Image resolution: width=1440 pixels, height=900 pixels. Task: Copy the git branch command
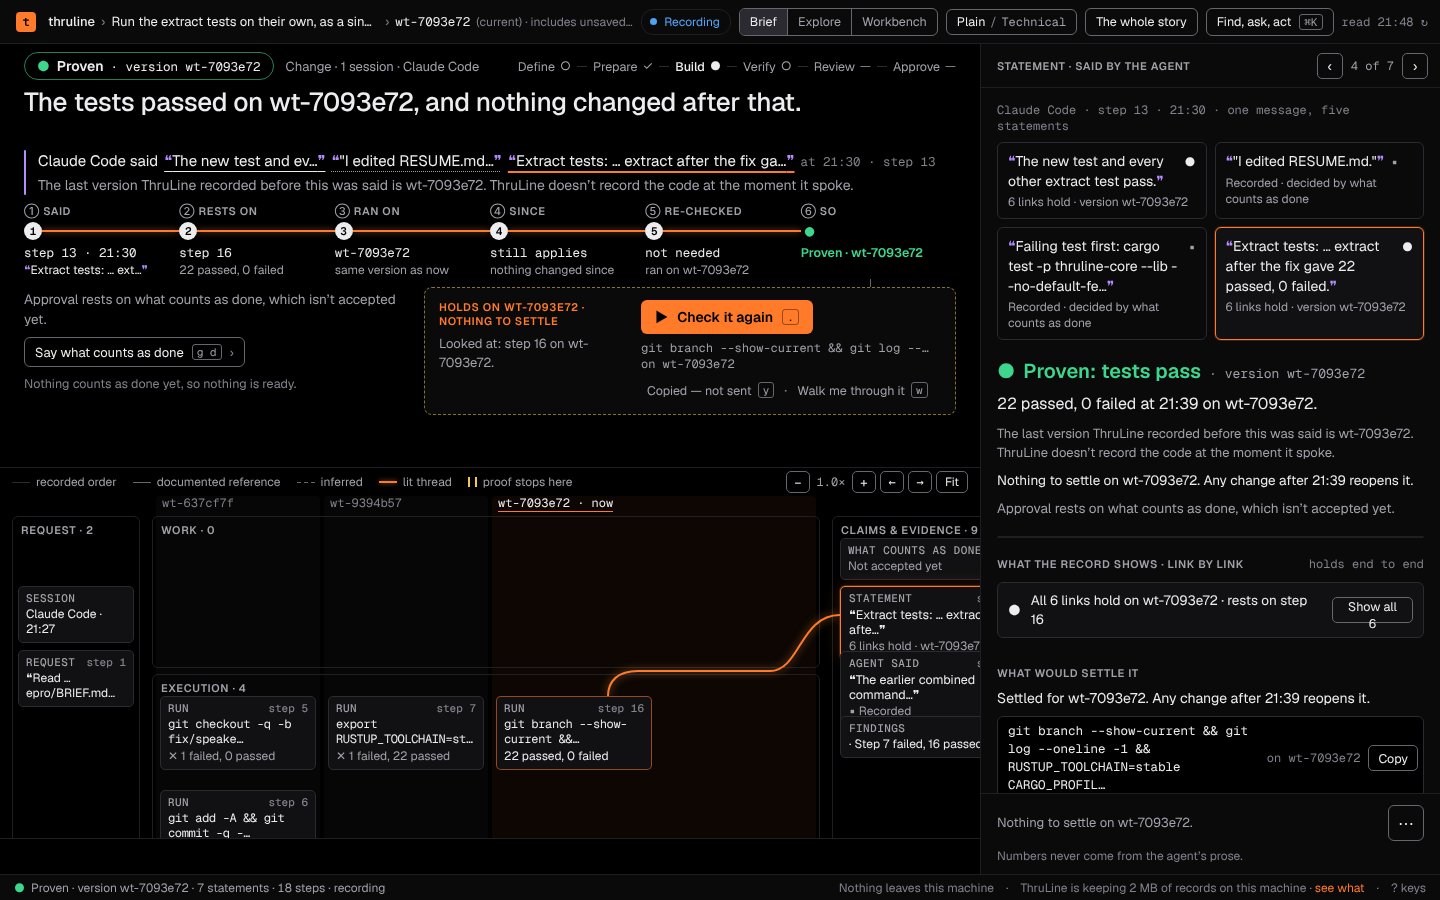click(1392, 758)
